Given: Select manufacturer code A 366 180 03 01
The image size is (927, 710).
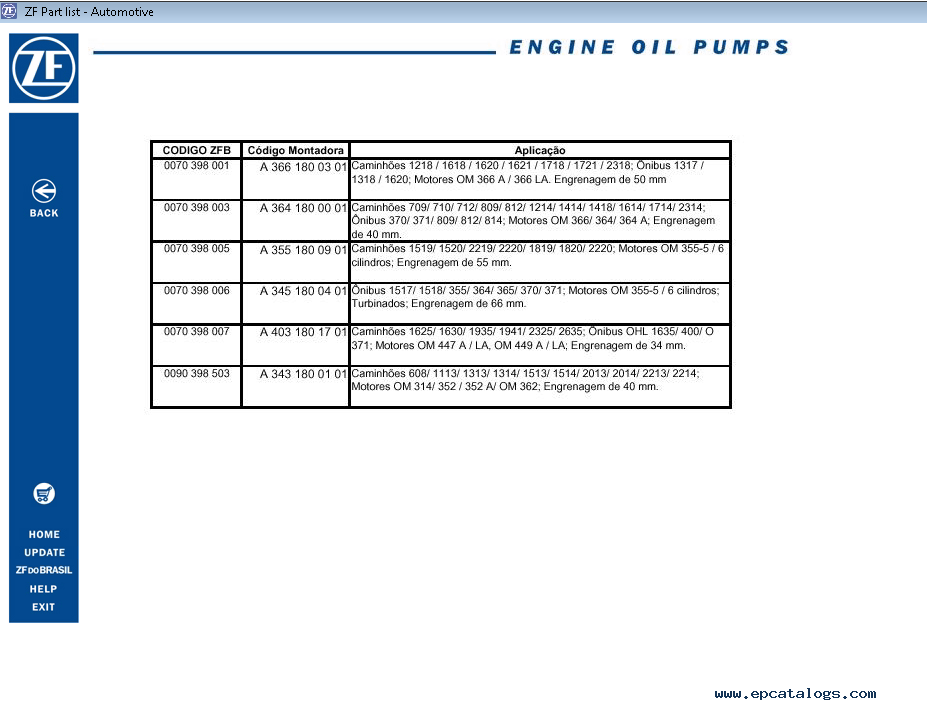Looking at the screenshot, I should pyautogui.click(x=303, y=167).
